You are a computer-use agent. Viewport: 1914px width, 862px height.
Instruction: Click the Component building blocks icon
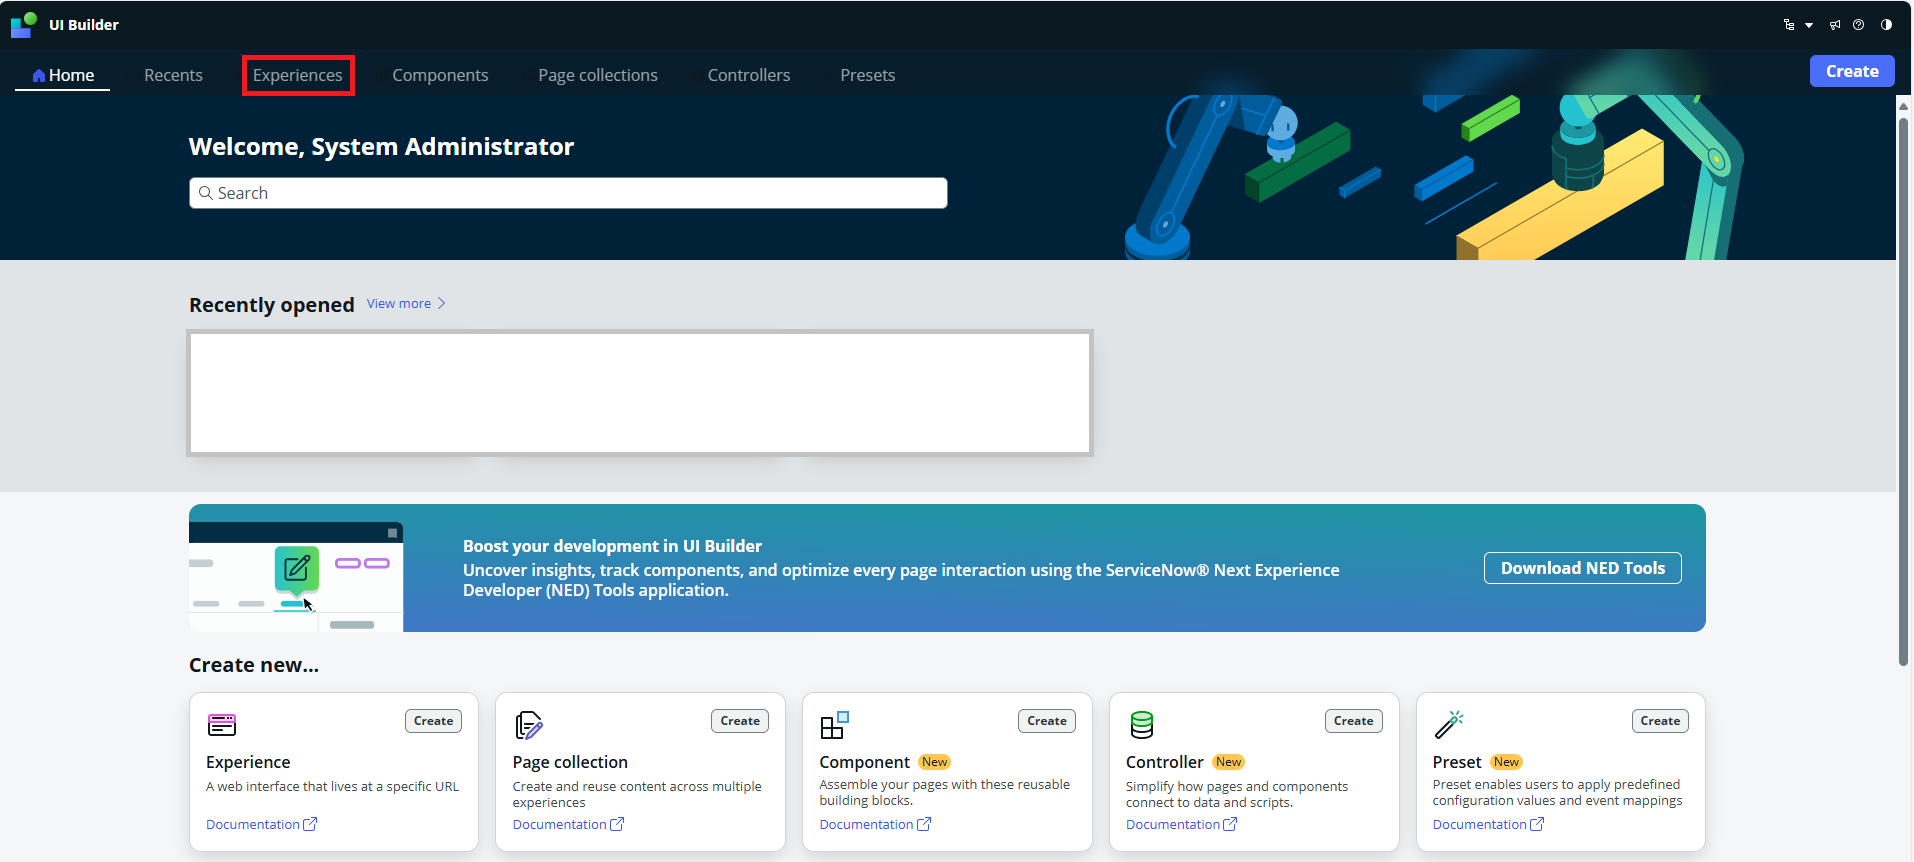point(834,724)
